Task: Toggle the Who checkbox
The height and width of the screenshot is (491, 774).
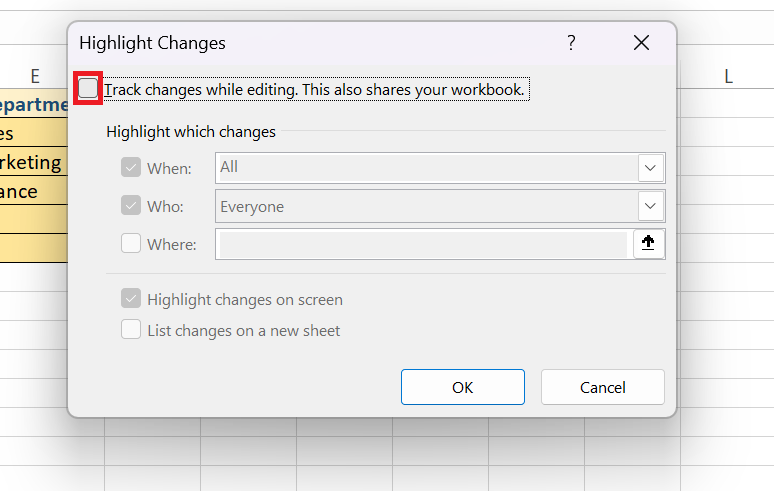Action: pyautogui.click(x=131, y=205)
